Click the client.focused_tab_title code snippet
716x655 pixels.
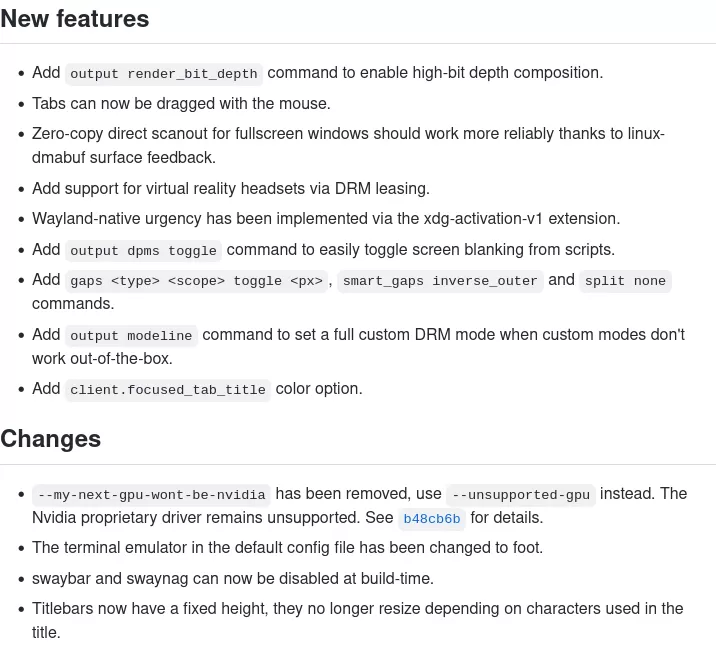[168, 390]
